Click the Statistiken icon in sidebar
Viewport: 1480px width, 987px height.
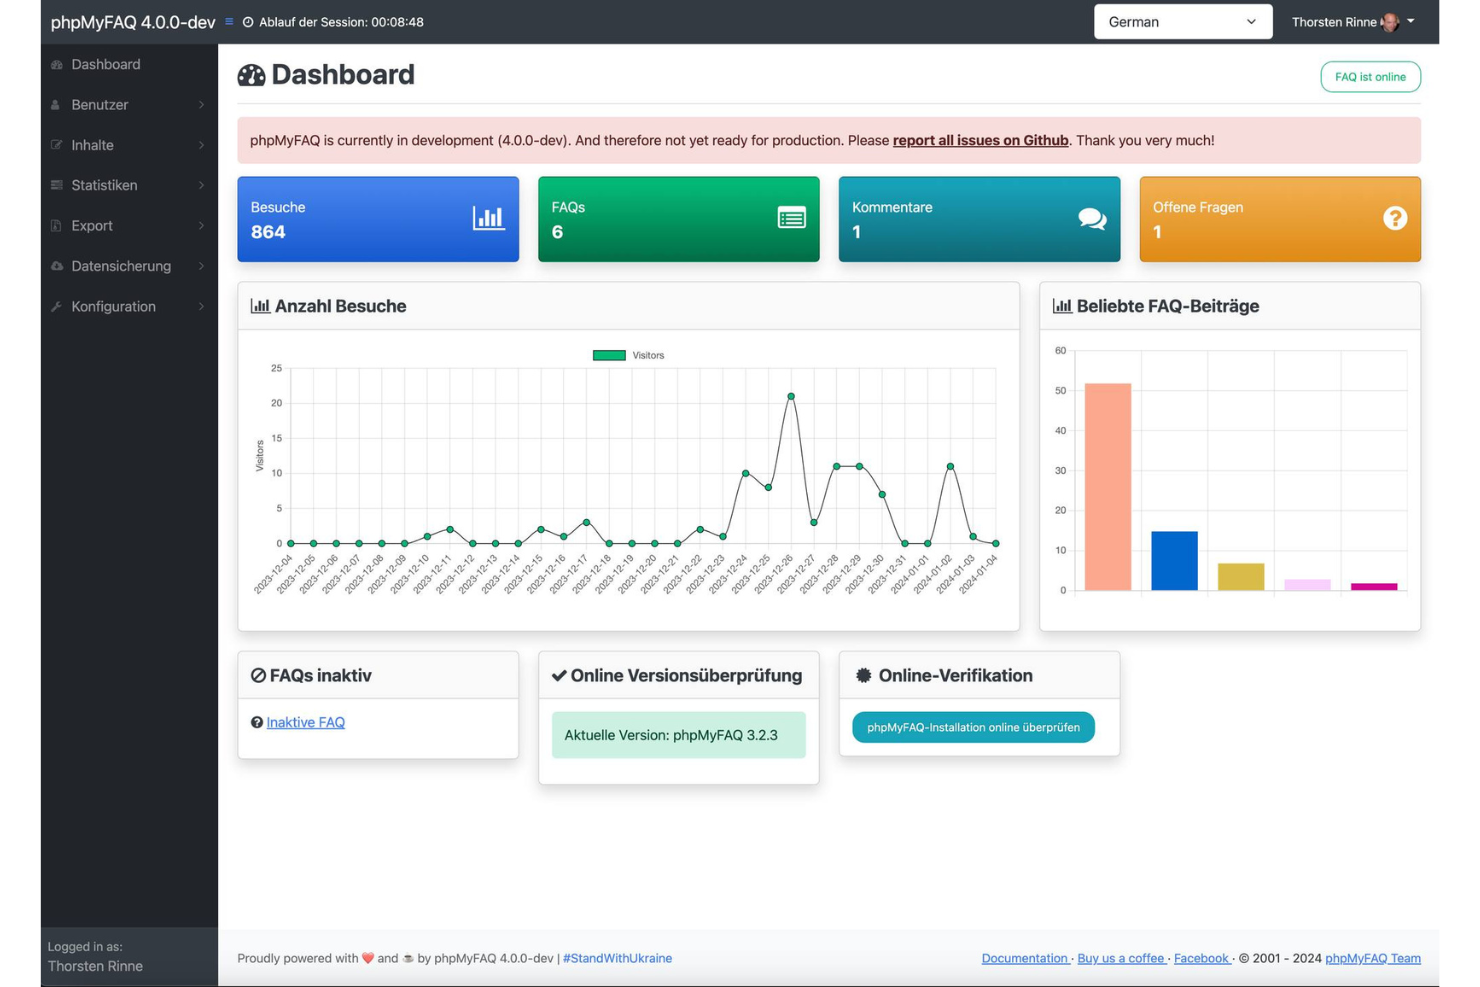tap(57, 185)
